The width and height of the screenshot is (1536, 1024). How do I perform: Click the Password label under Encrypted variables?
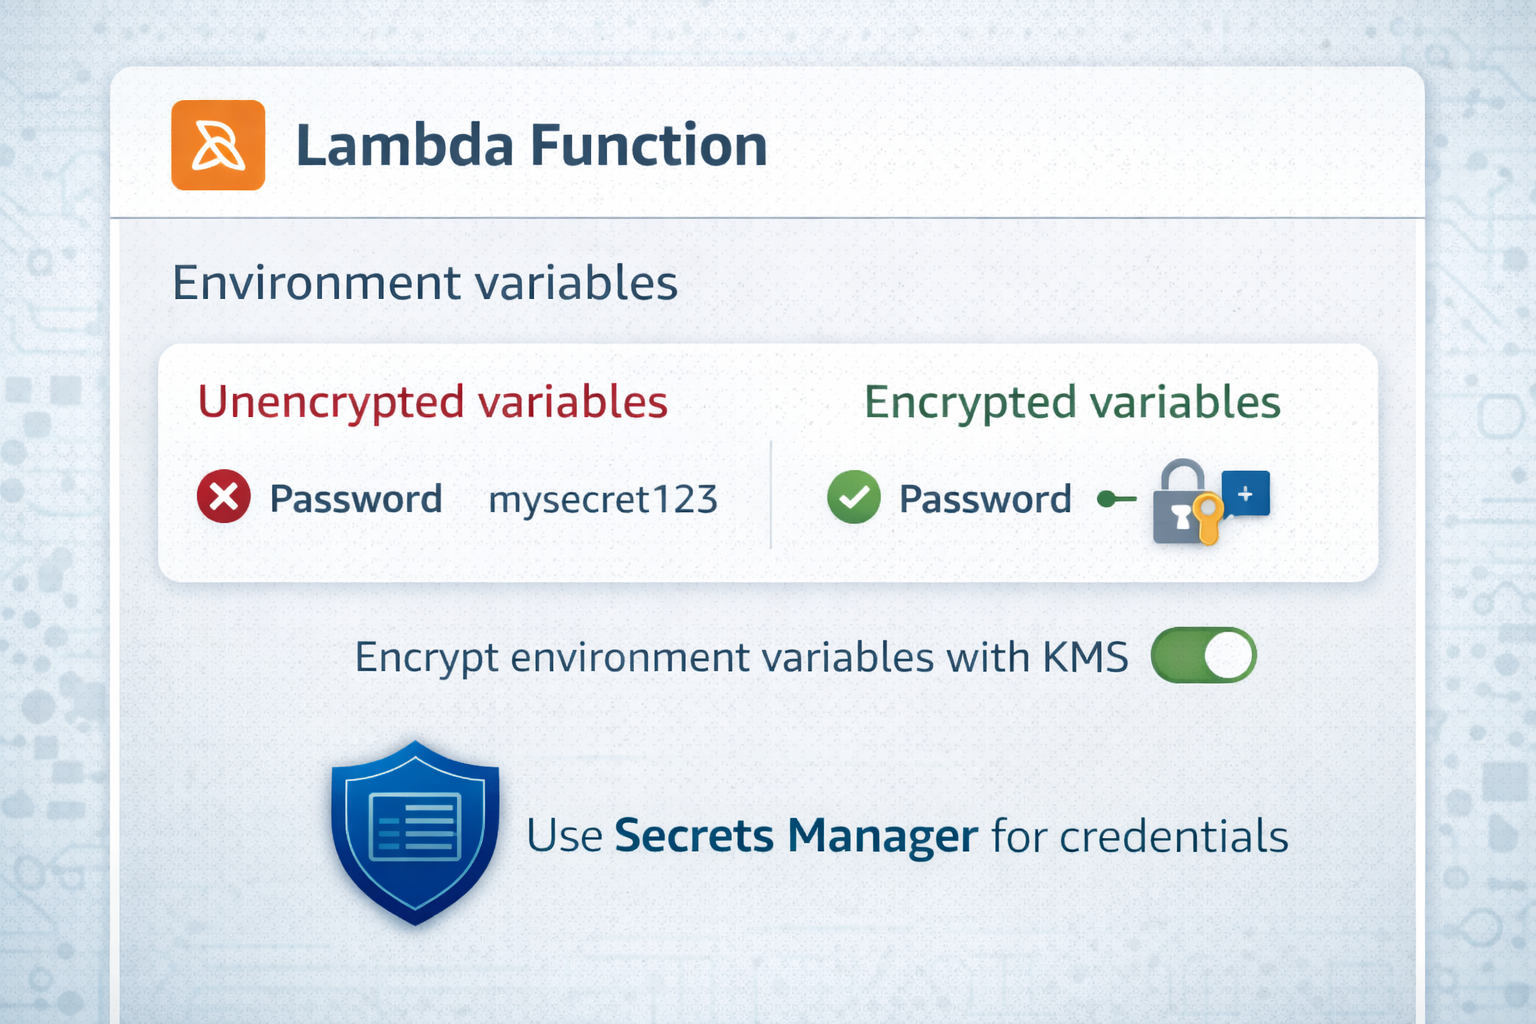pyautogui.click(x=985, y=499)
